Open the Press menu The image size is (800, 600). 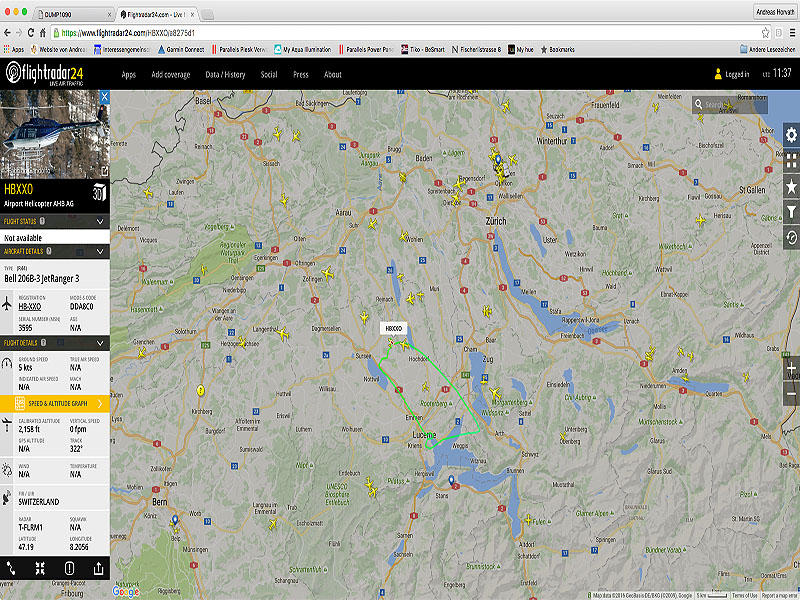[301, 74]
